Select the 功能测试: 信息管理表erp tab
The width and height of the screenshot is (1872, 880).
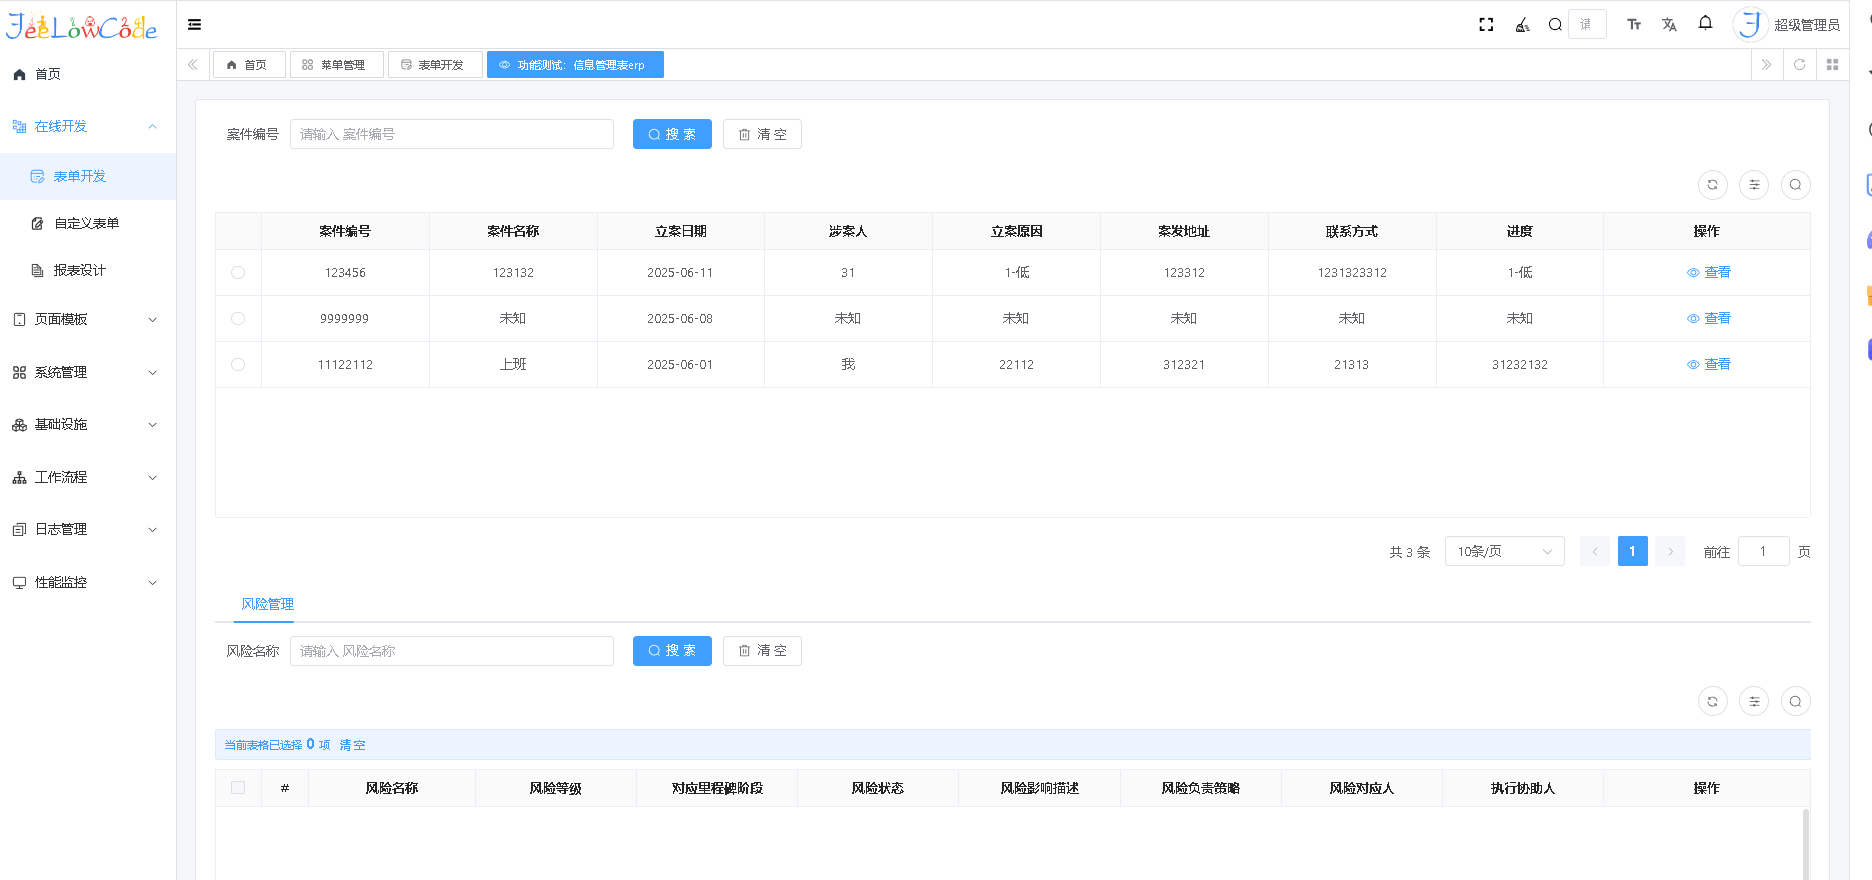pos(575,65)
